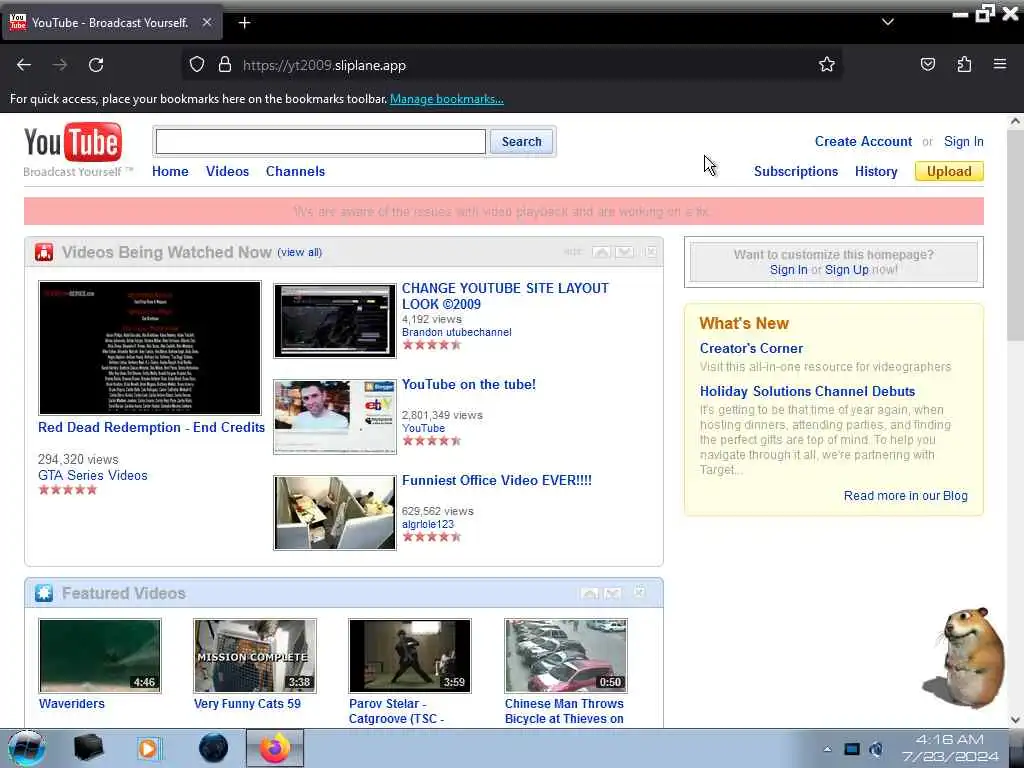Close the YouTube tab
This screenshot has width=1024, height=768.
click(206, 22)
